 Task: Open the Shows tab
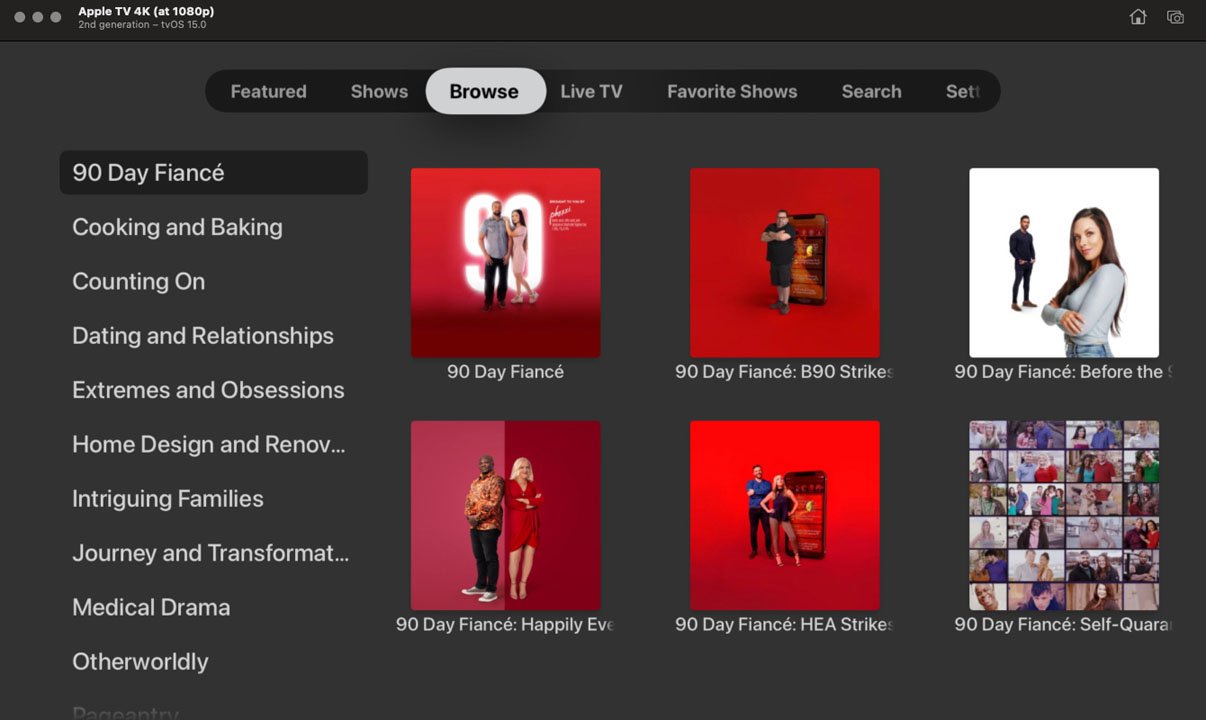(379, 91)
